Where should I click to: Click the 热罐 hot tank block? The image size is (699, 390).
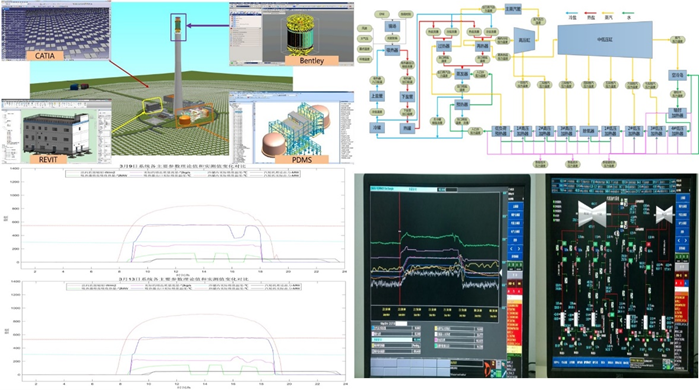[x=407, y=128]
